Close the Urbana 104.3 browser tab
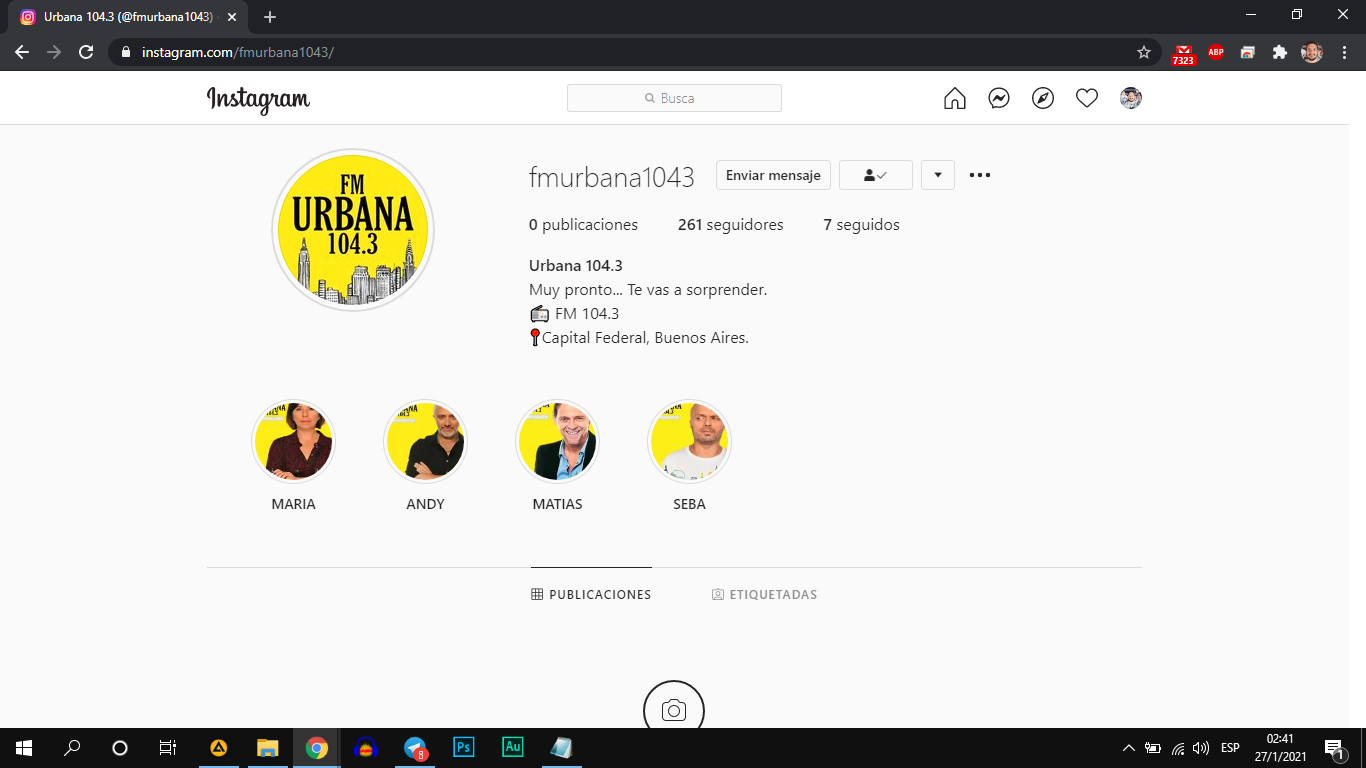 click(232, 17)
